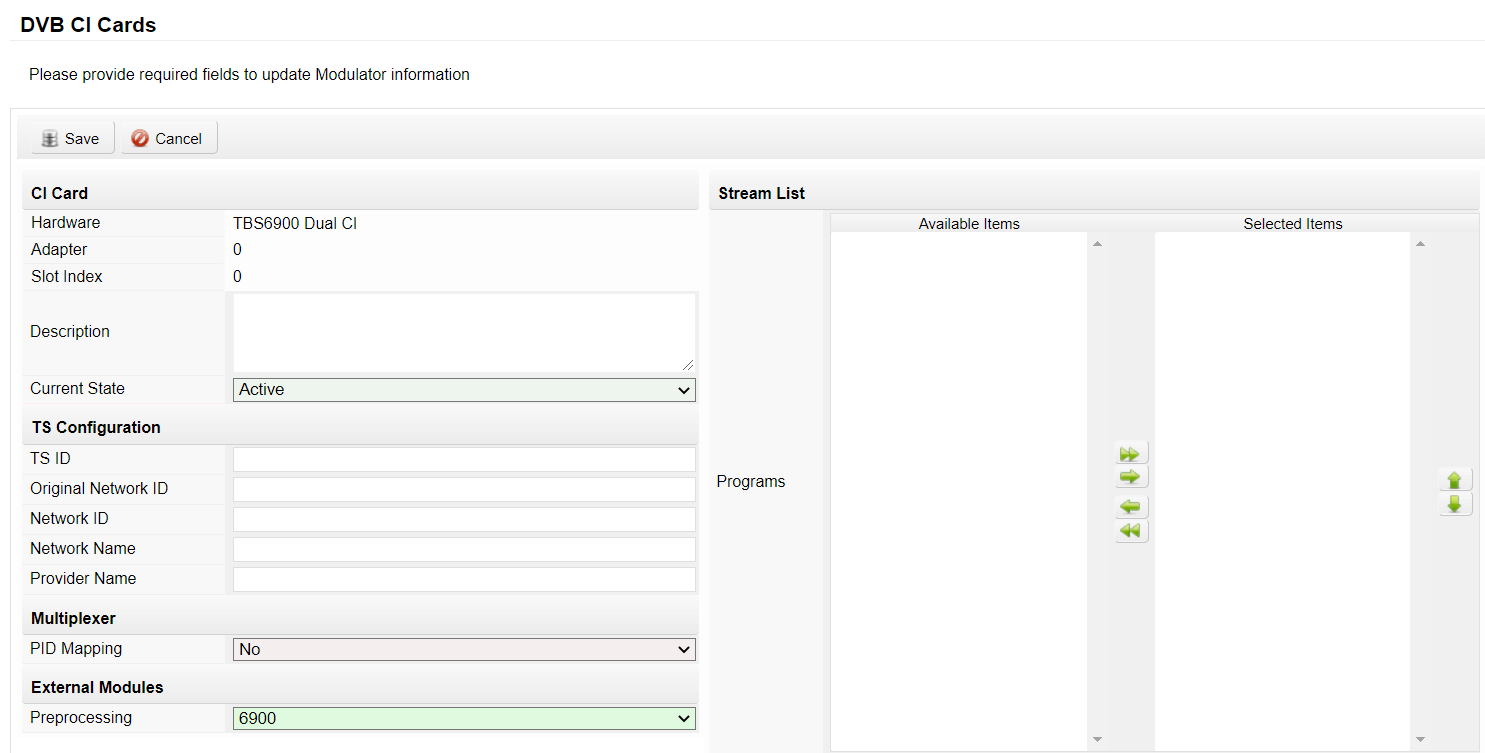Click the single right arrow to add selected program

[1131, 477]
